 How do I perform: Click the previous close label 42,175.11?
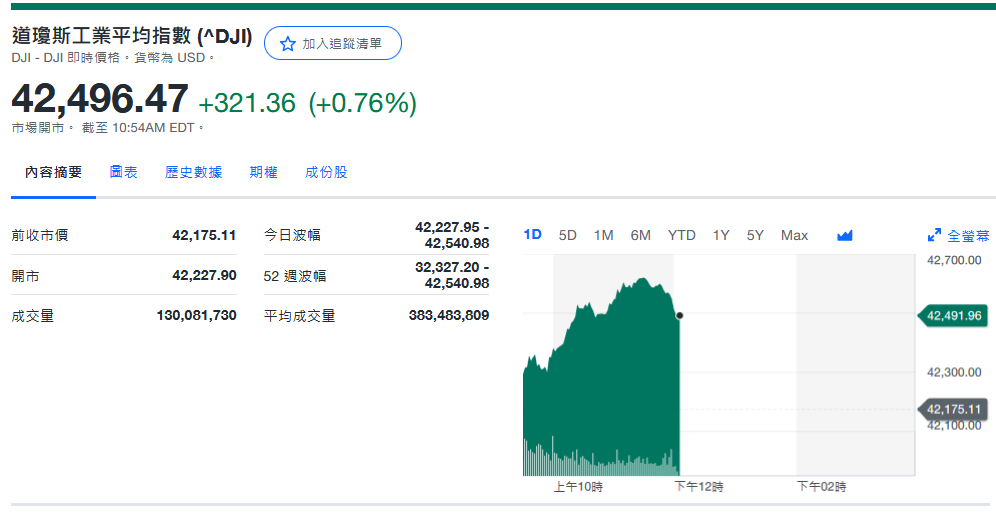coord(954,409)
